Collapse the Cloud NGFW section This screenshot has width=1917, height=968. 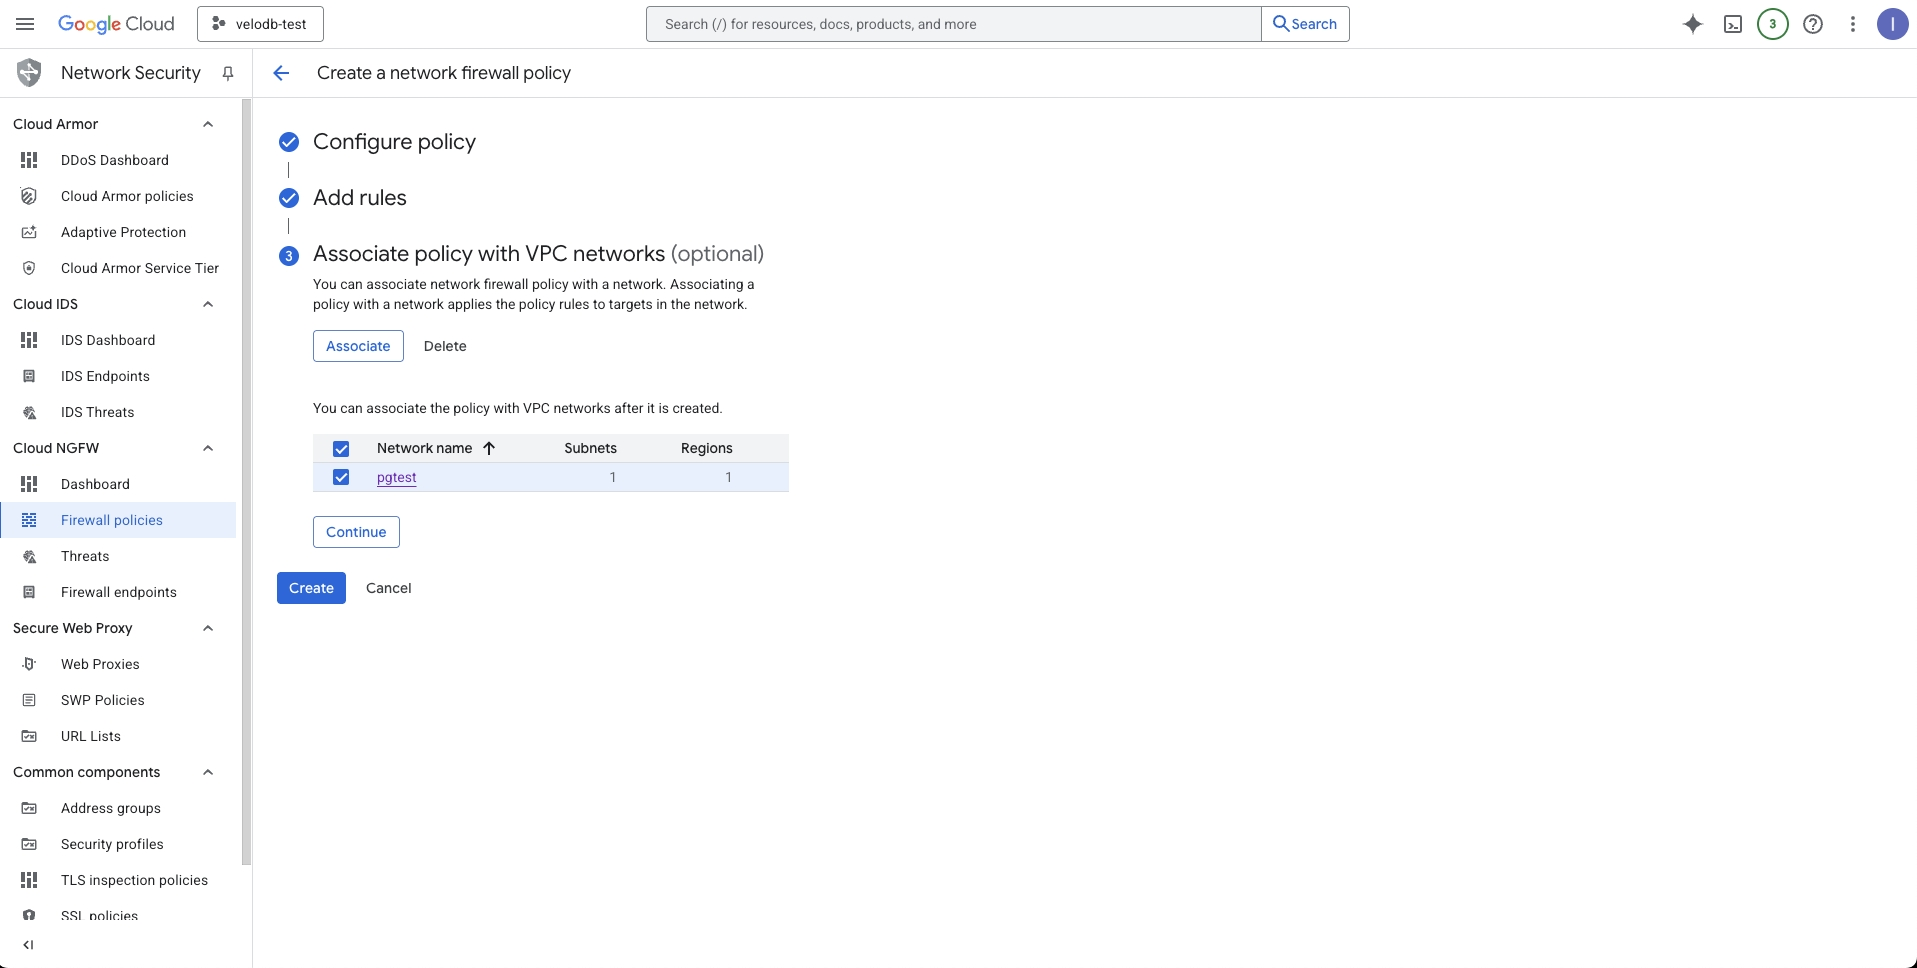click(x=208, y=448)
